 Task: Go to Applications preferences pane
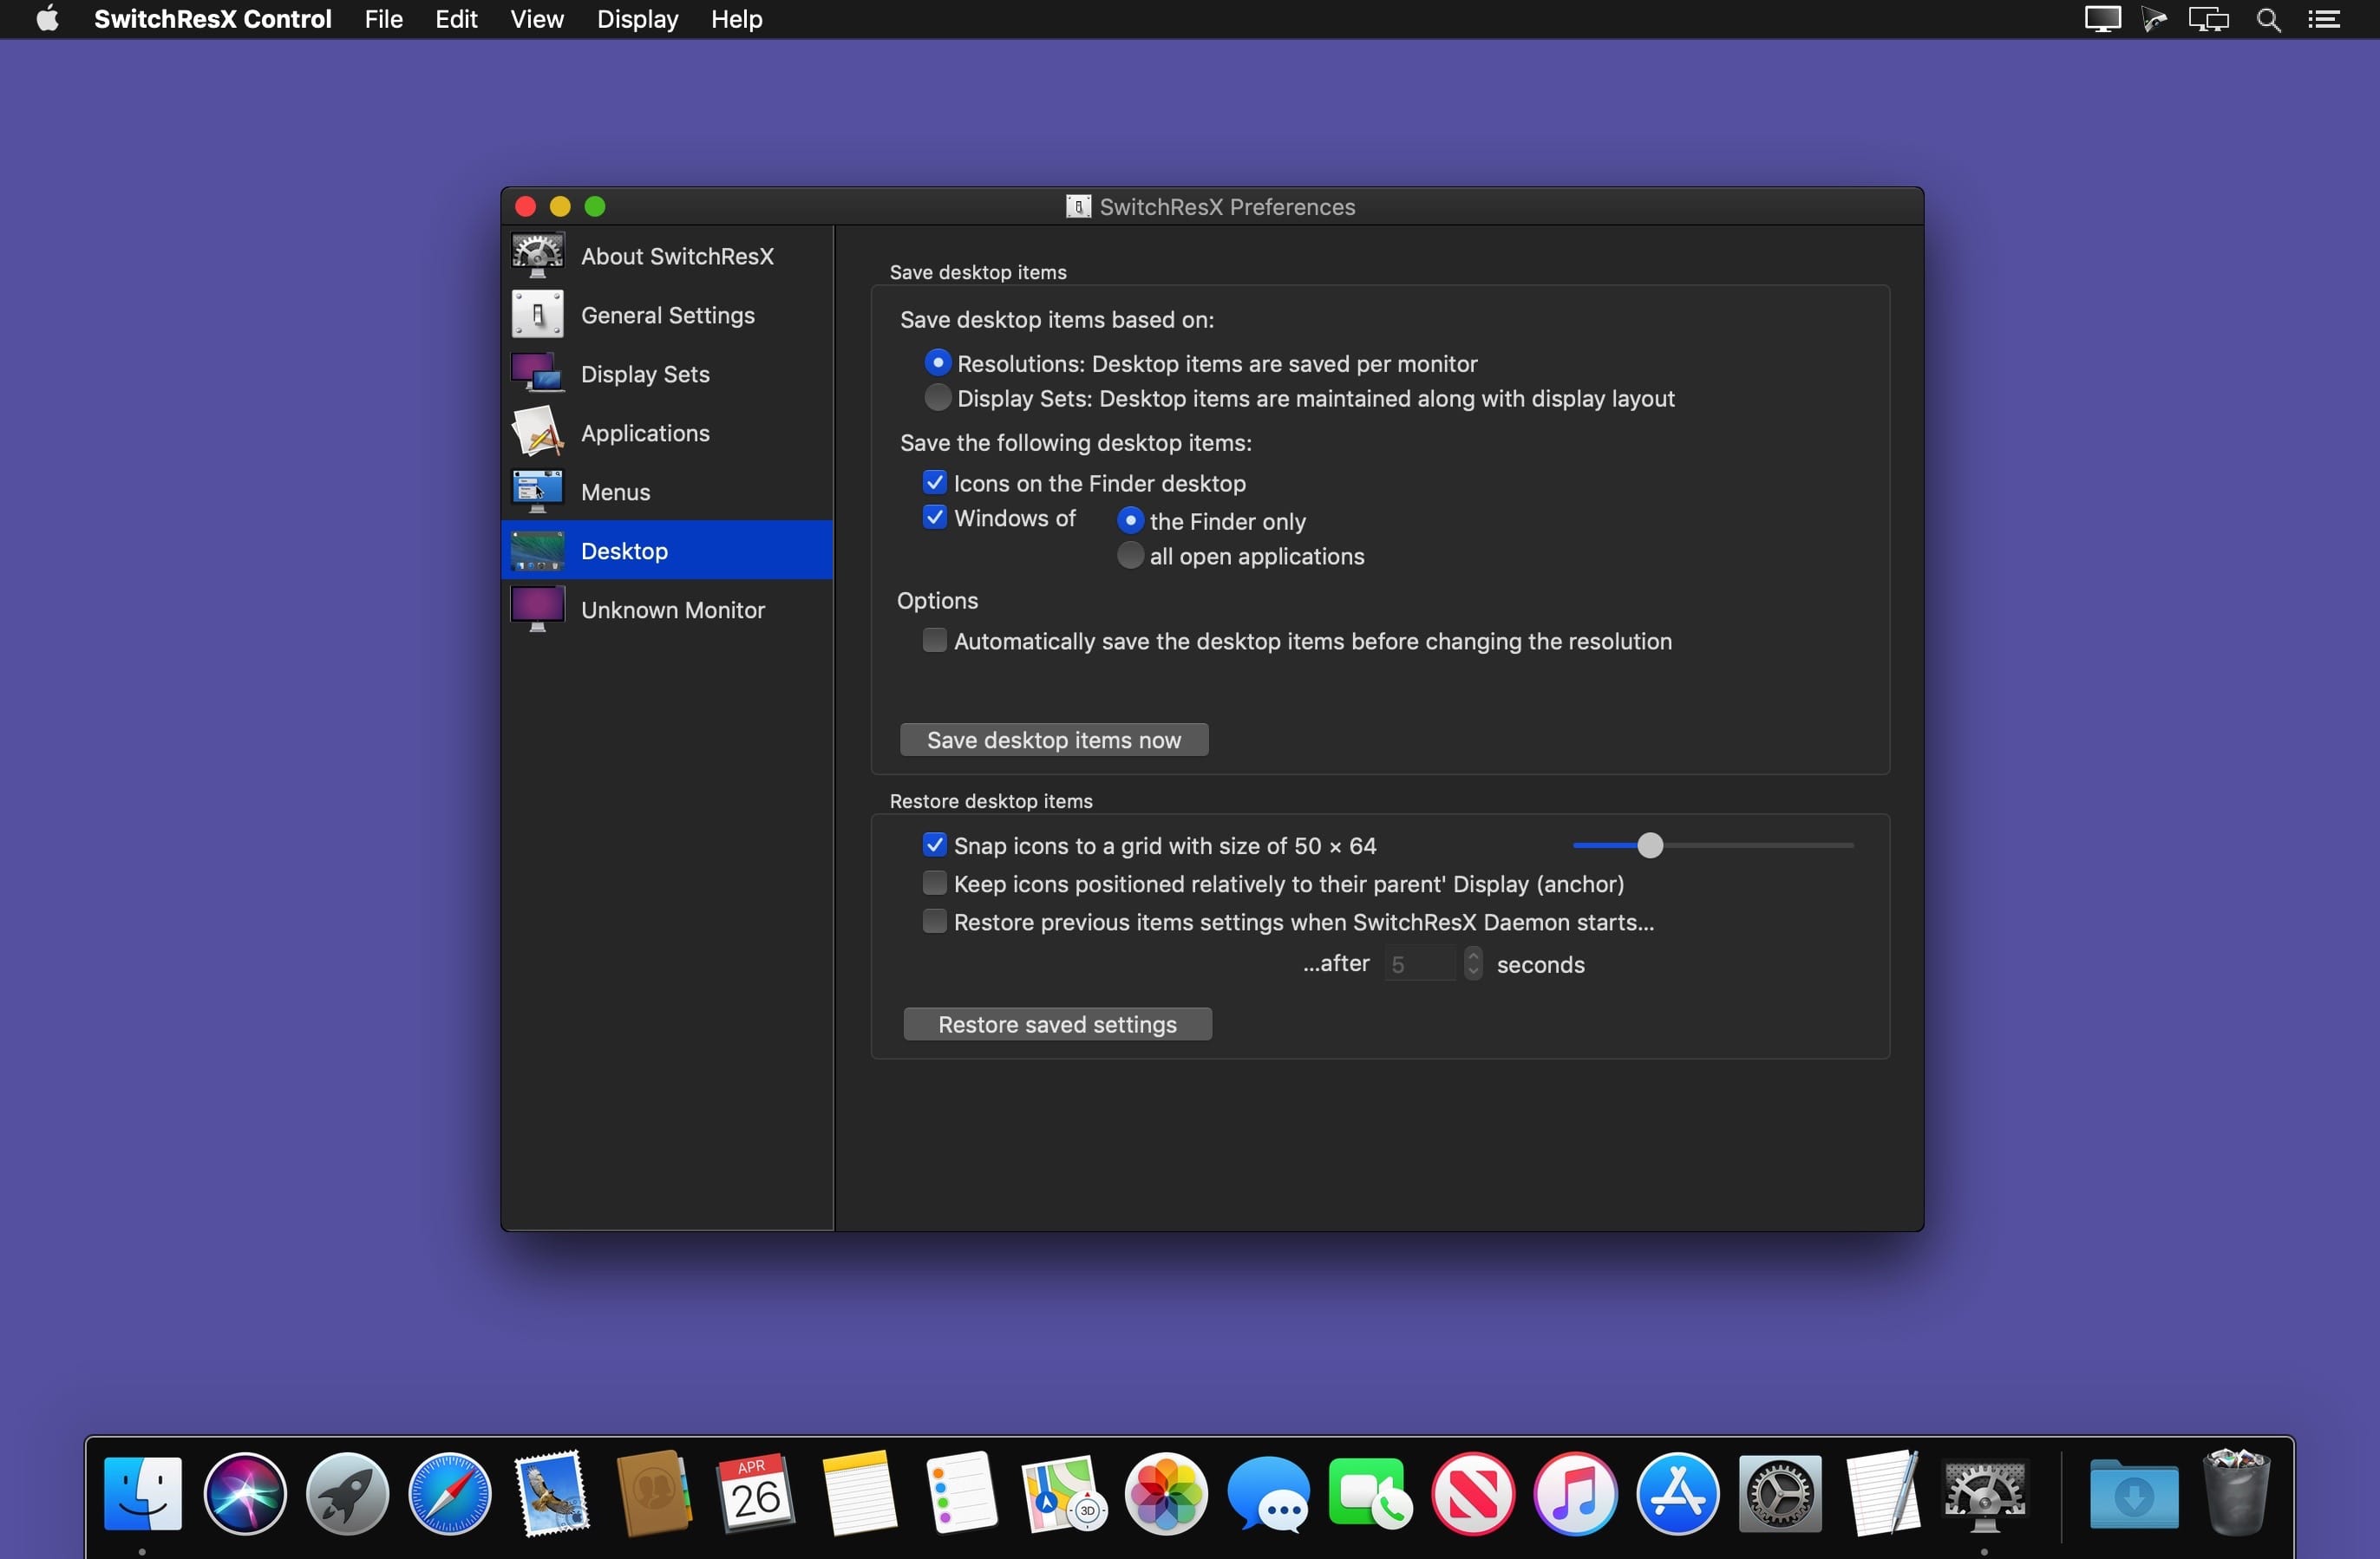click(x=667, y=433)
